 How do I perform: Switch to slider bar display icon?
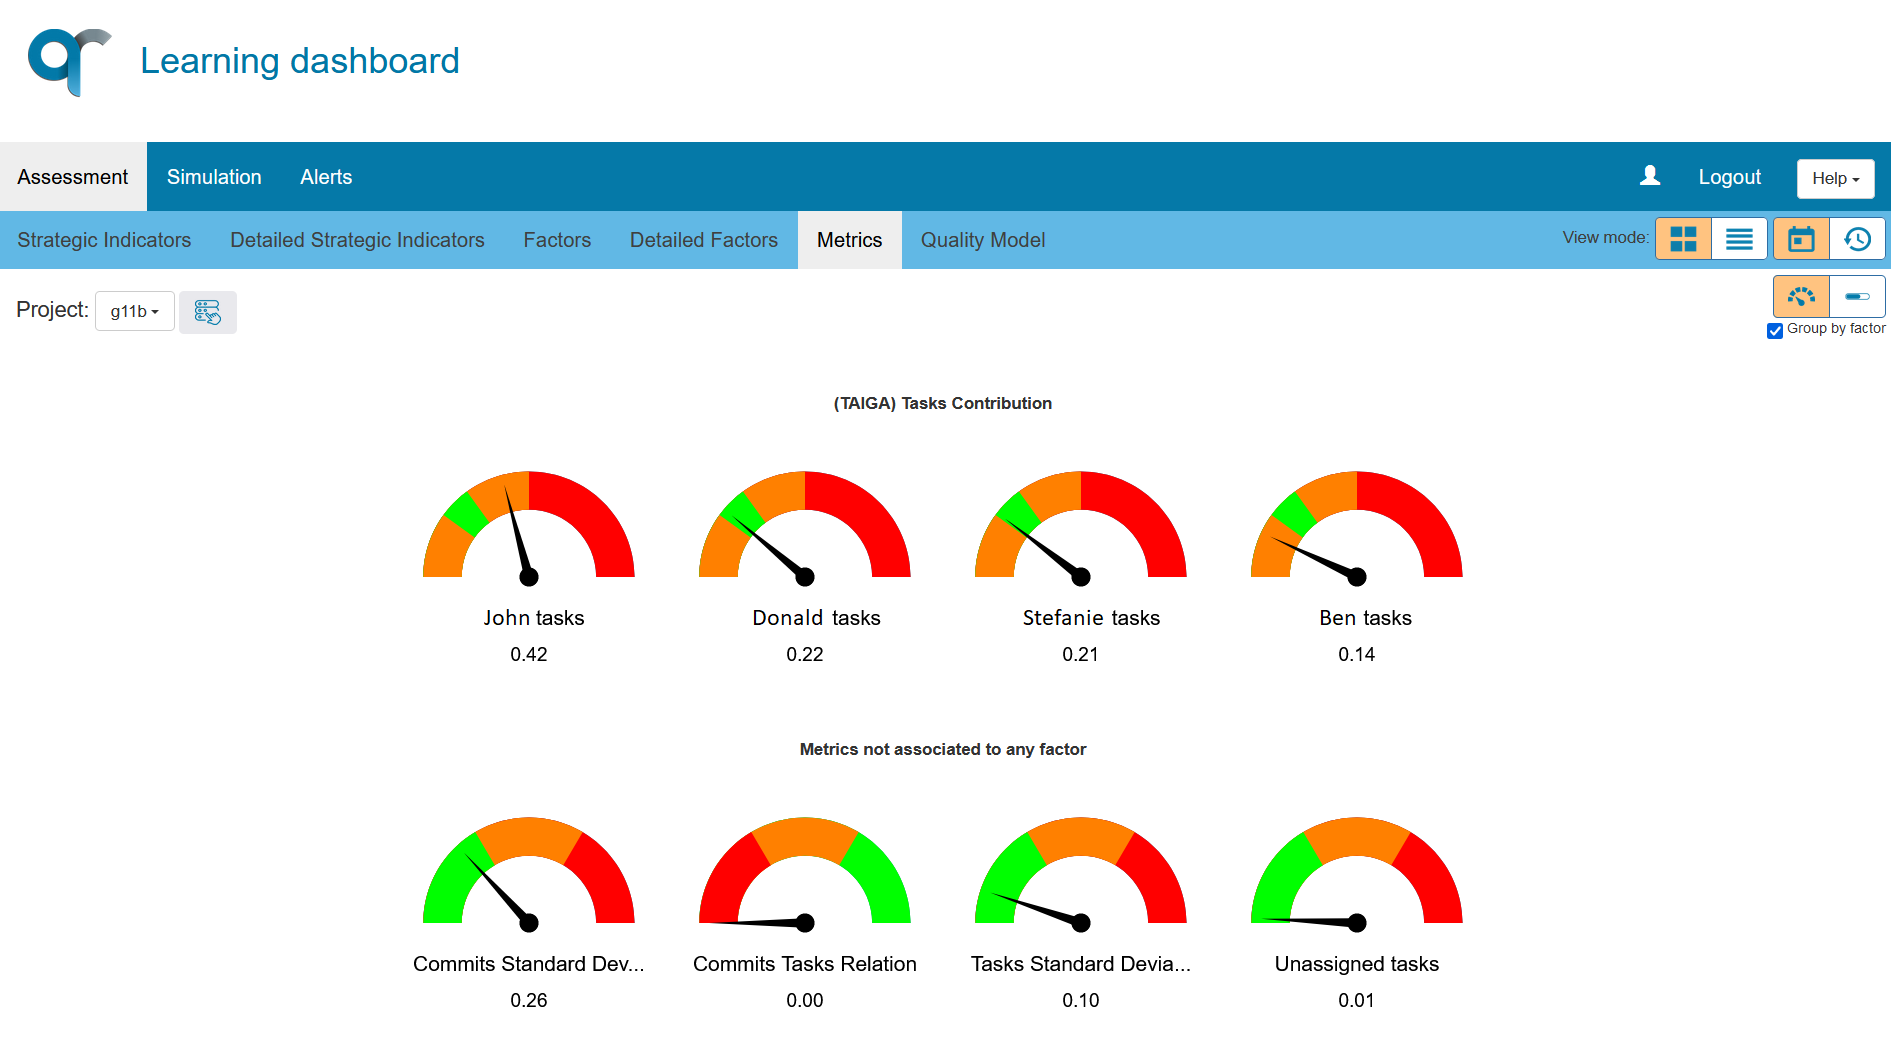(1857, 296)
